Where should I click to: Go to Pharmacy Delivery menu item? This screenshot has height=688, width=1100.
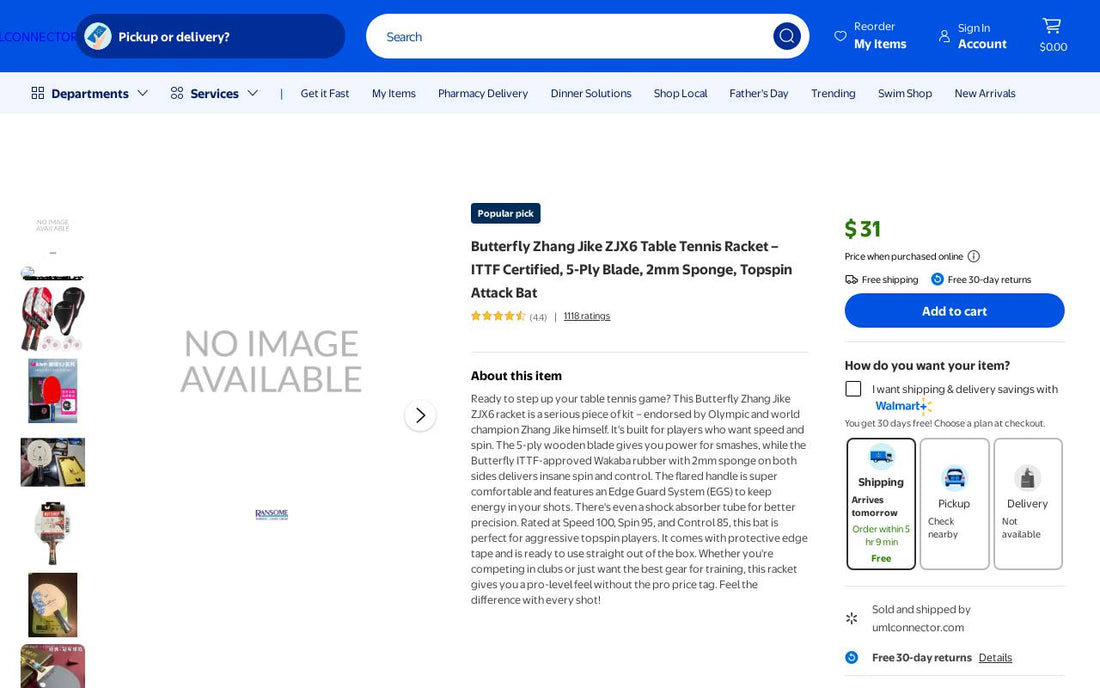click(483, 93)
